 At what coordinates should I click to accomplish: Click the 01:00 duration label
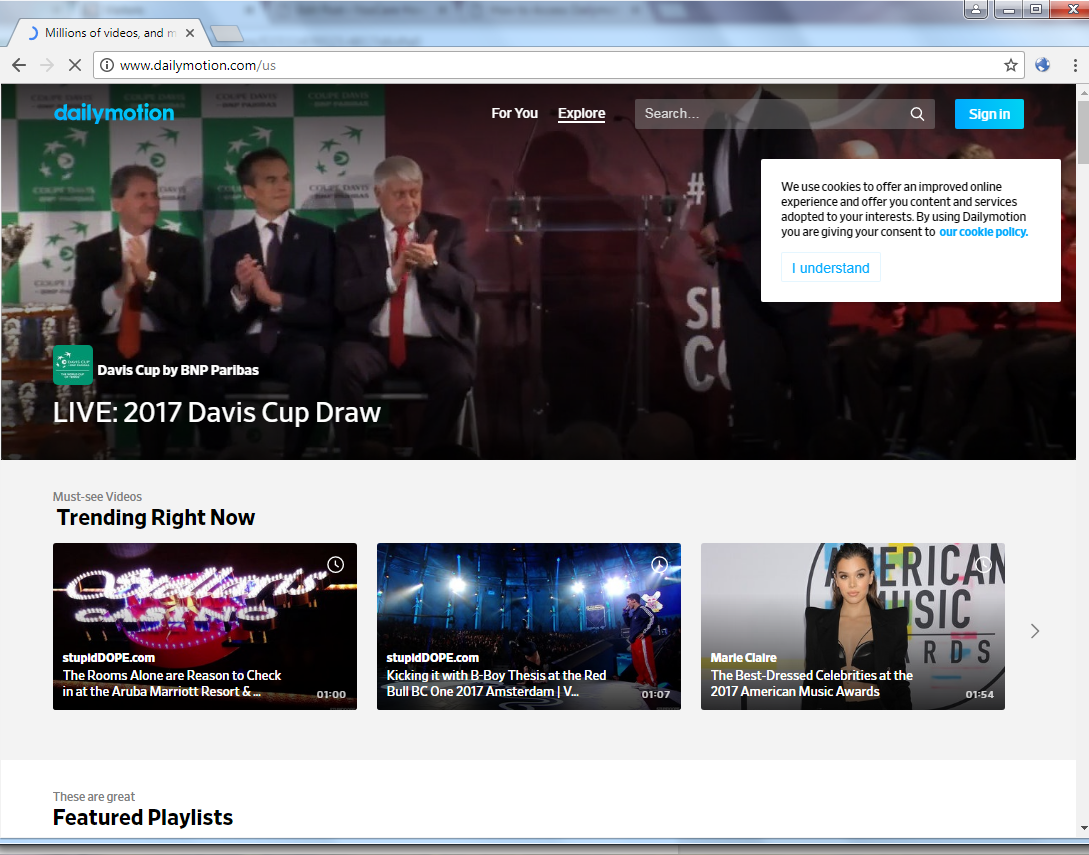331,694
